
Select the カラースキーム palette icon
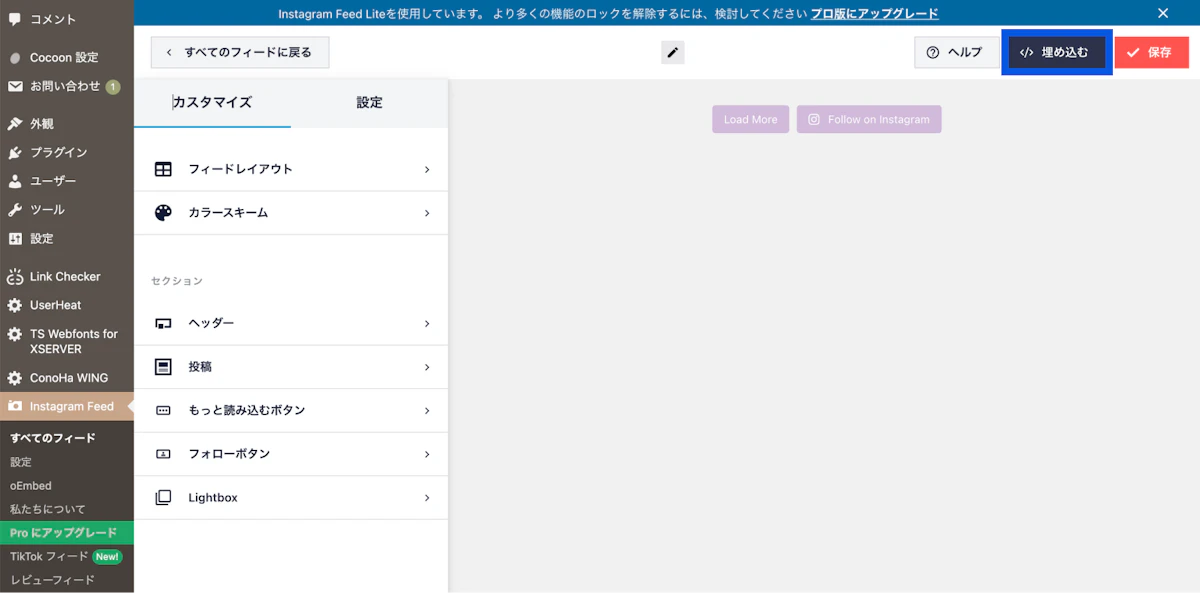point(163,212)
